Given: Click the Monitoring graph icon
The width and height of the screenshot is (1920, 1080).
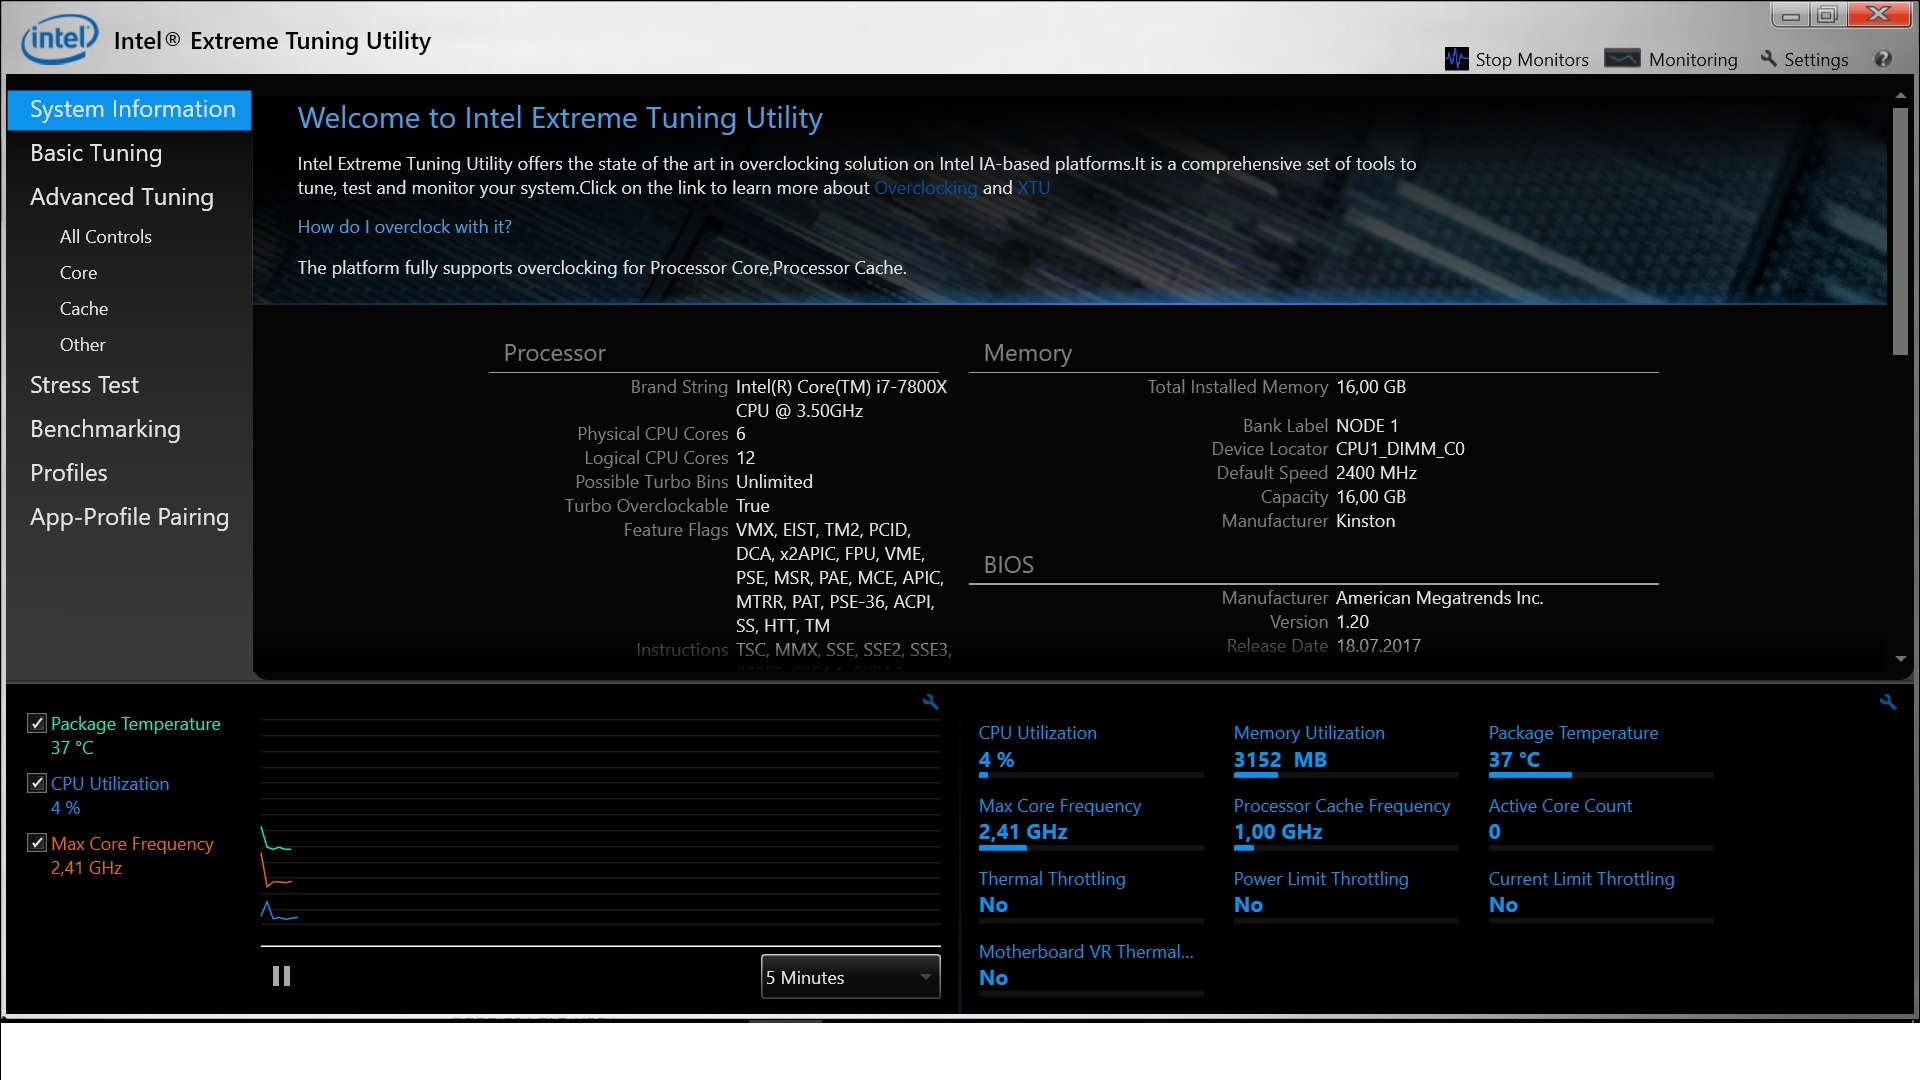Looking at the screenshot, I should [x=1622, y=59].
